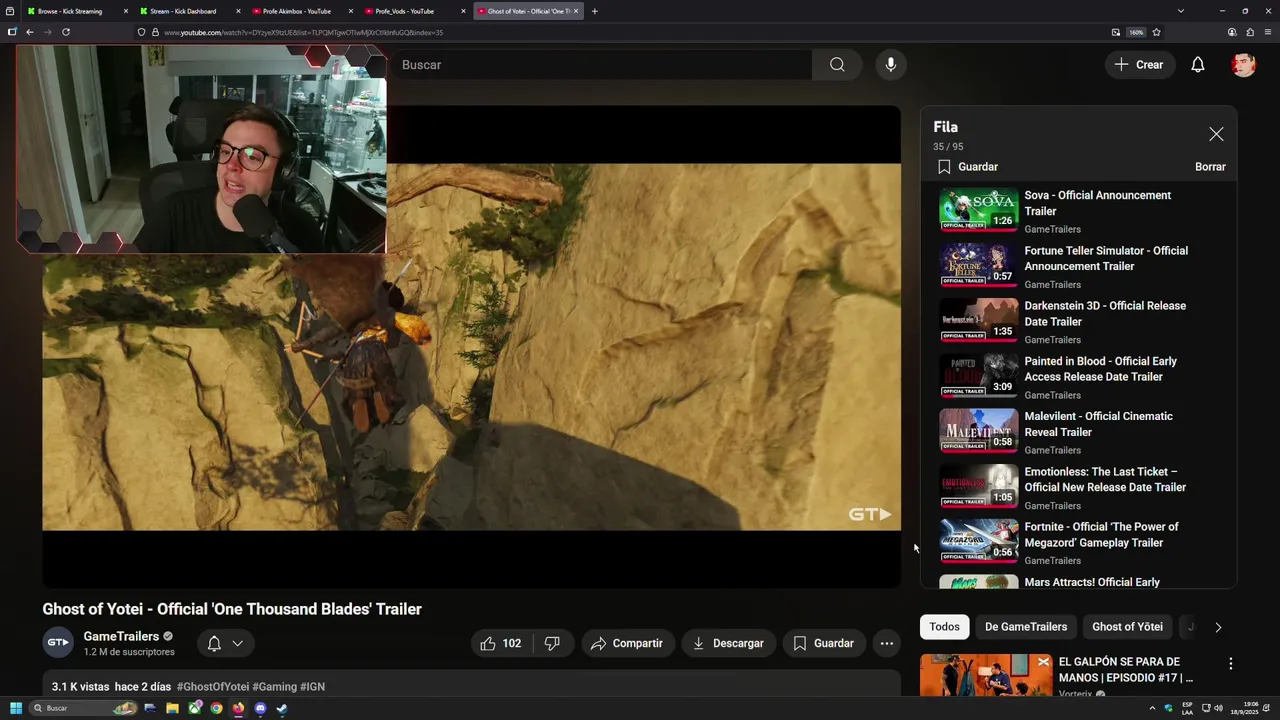1280x720 pixels.
Task: Open the three-dot more actions menu
Action: point(887,643)
